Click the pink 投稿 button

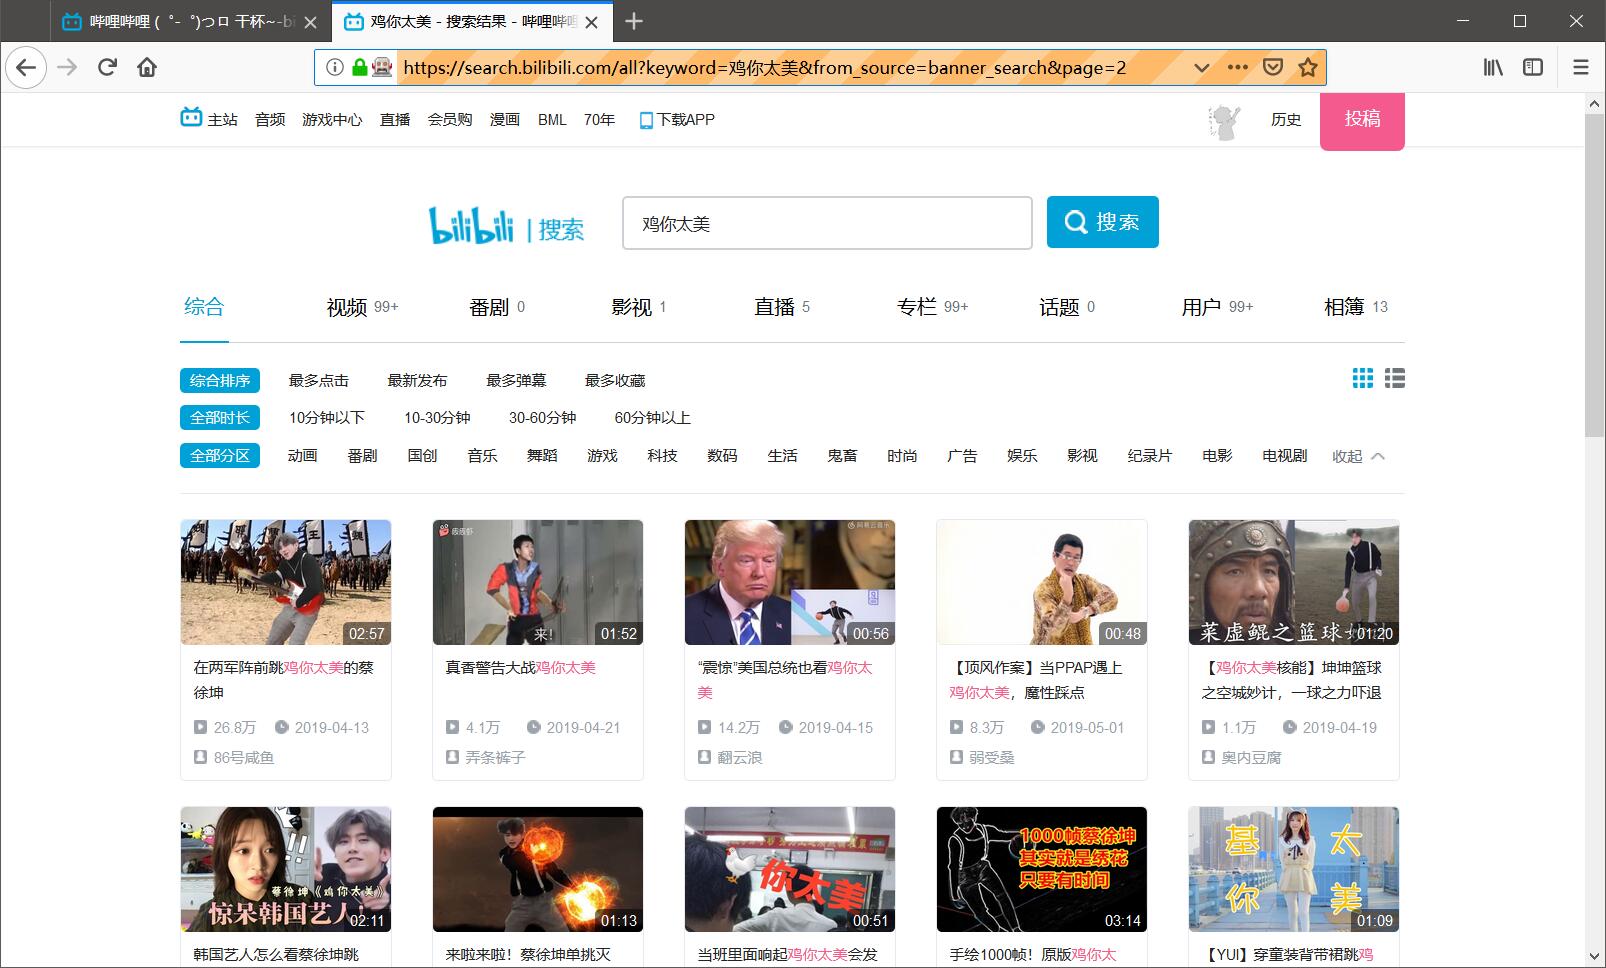1362,120
